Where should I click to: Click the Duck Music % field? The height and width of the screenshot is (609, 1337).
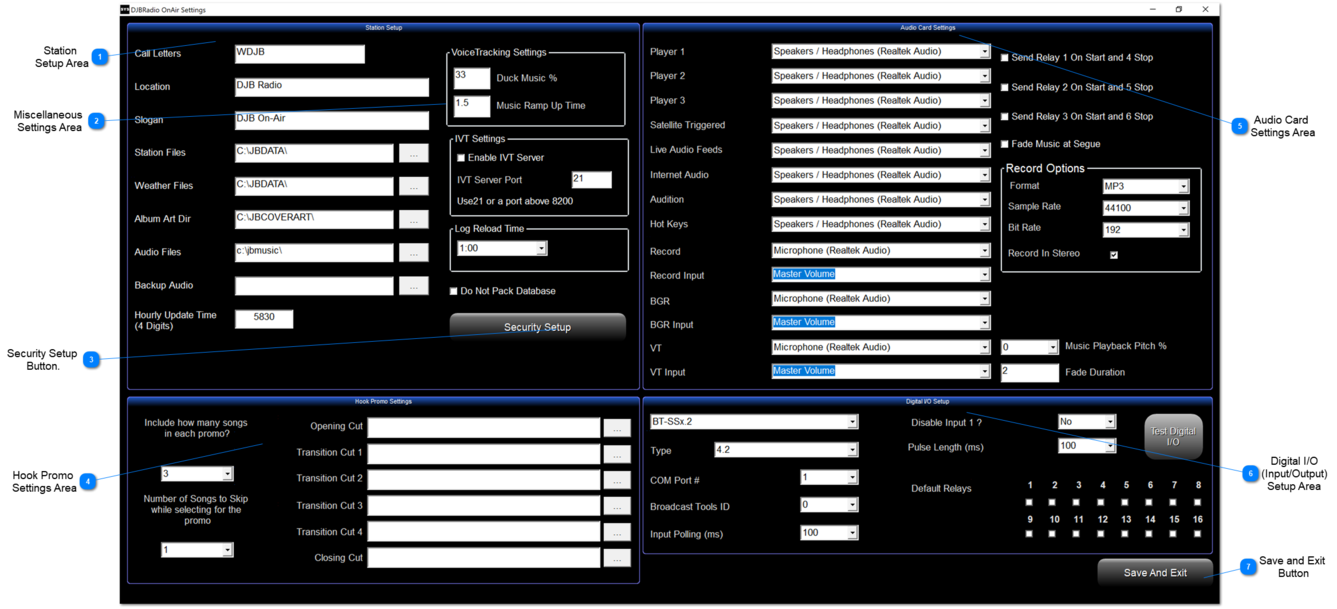[x=472, y=78]
